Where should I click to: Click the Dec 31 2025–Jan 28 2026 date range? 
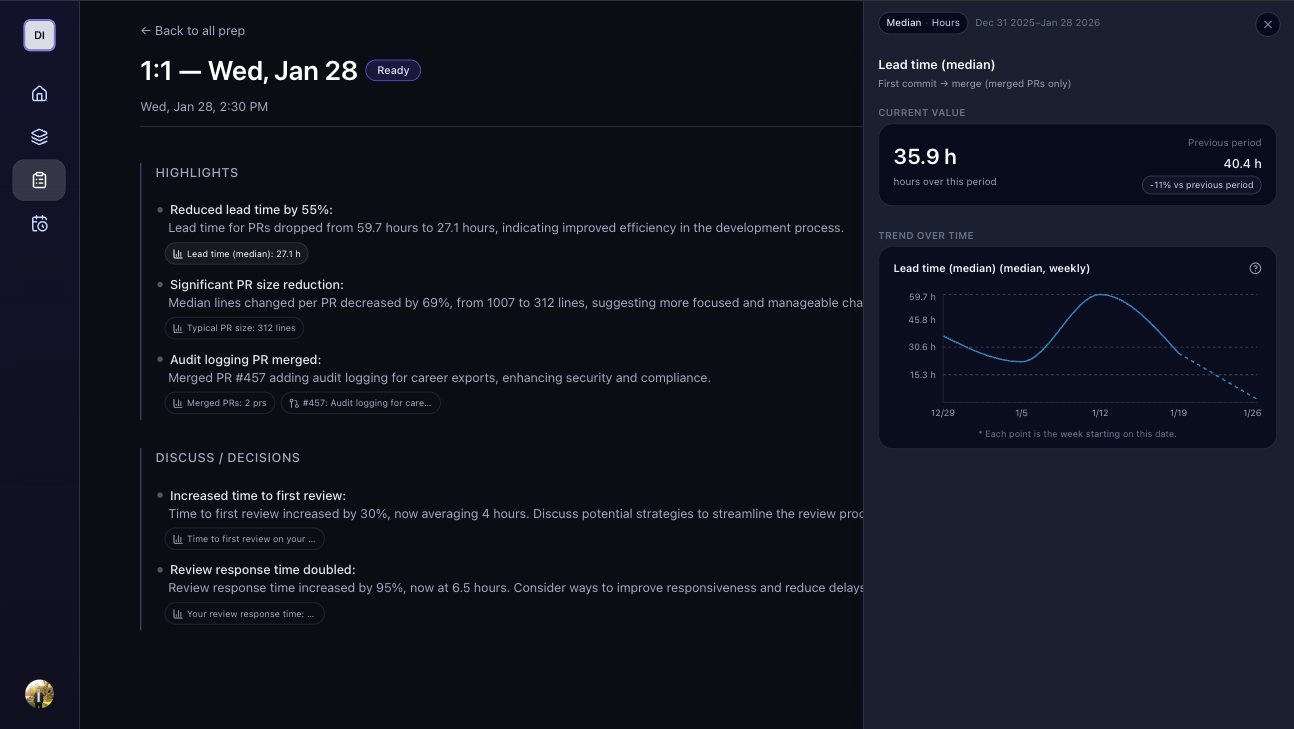(x=1037, y=23)
